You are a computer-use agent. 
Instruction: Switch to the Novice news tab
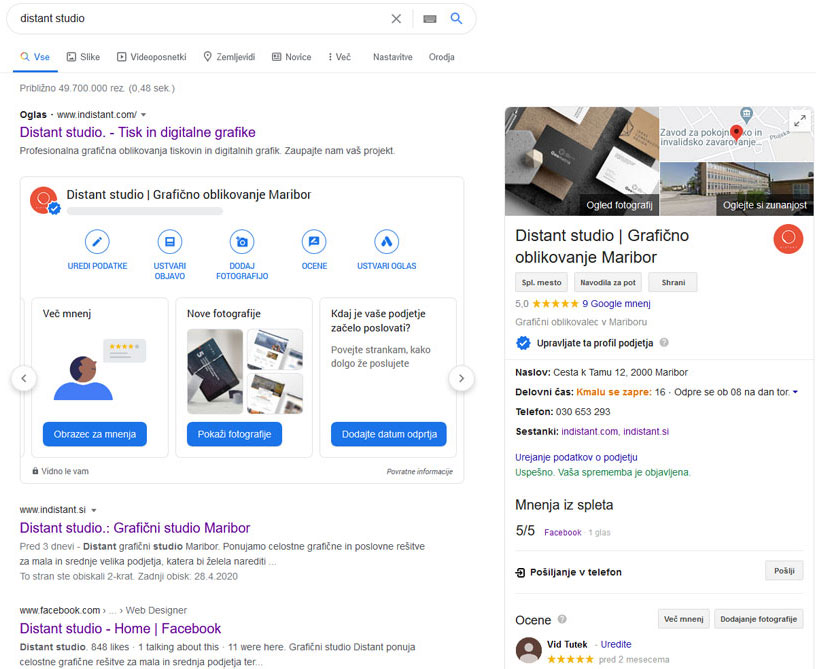[291, 57]
